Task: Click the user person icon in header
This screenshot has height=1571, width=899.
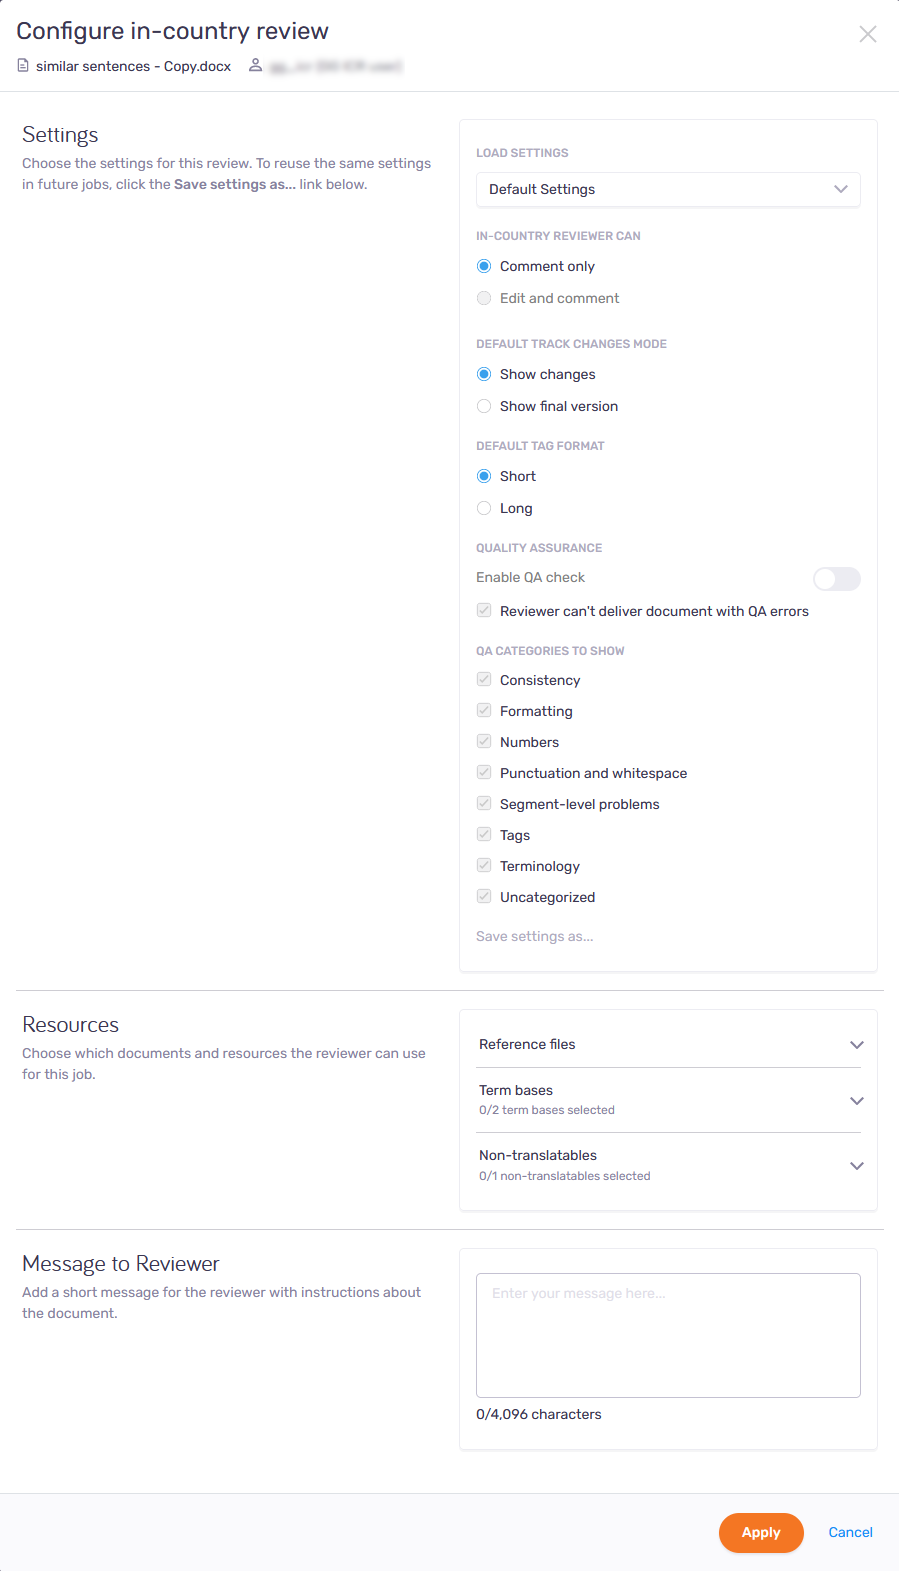Action: (x=255, y=65)
